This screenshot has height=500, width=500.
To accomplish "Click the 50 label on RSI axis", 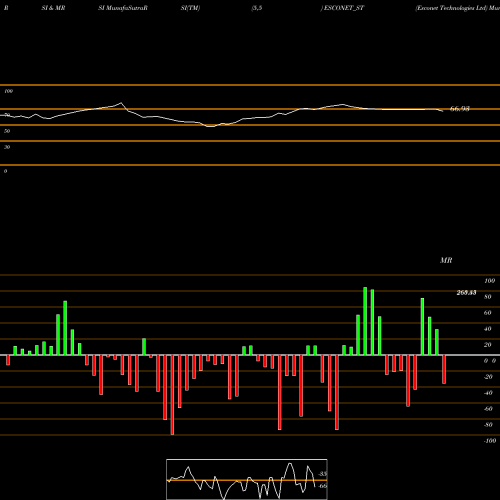I will (7, 131).
